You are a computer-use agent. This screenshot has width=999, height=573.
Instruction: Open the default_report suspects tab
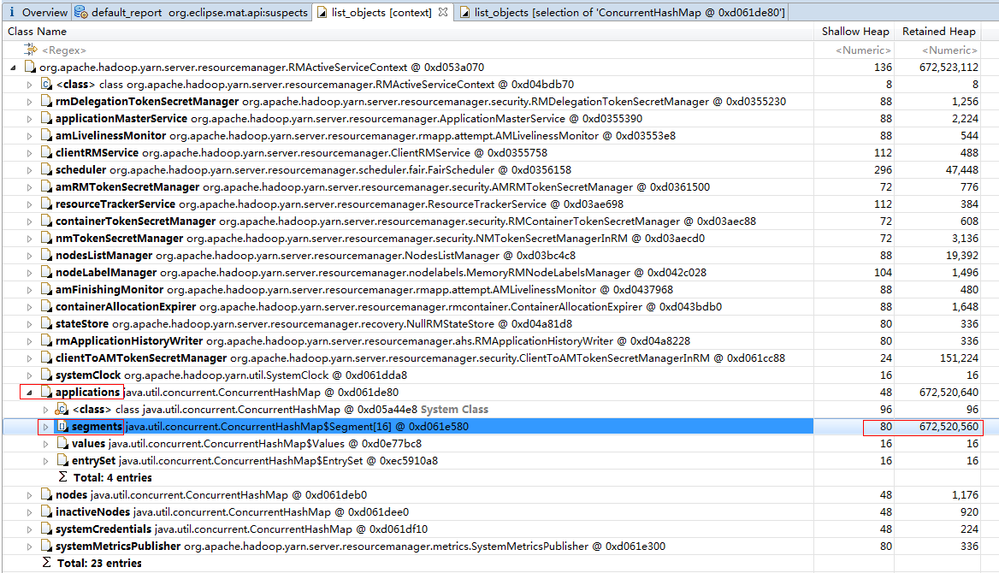tap(192, 12)
